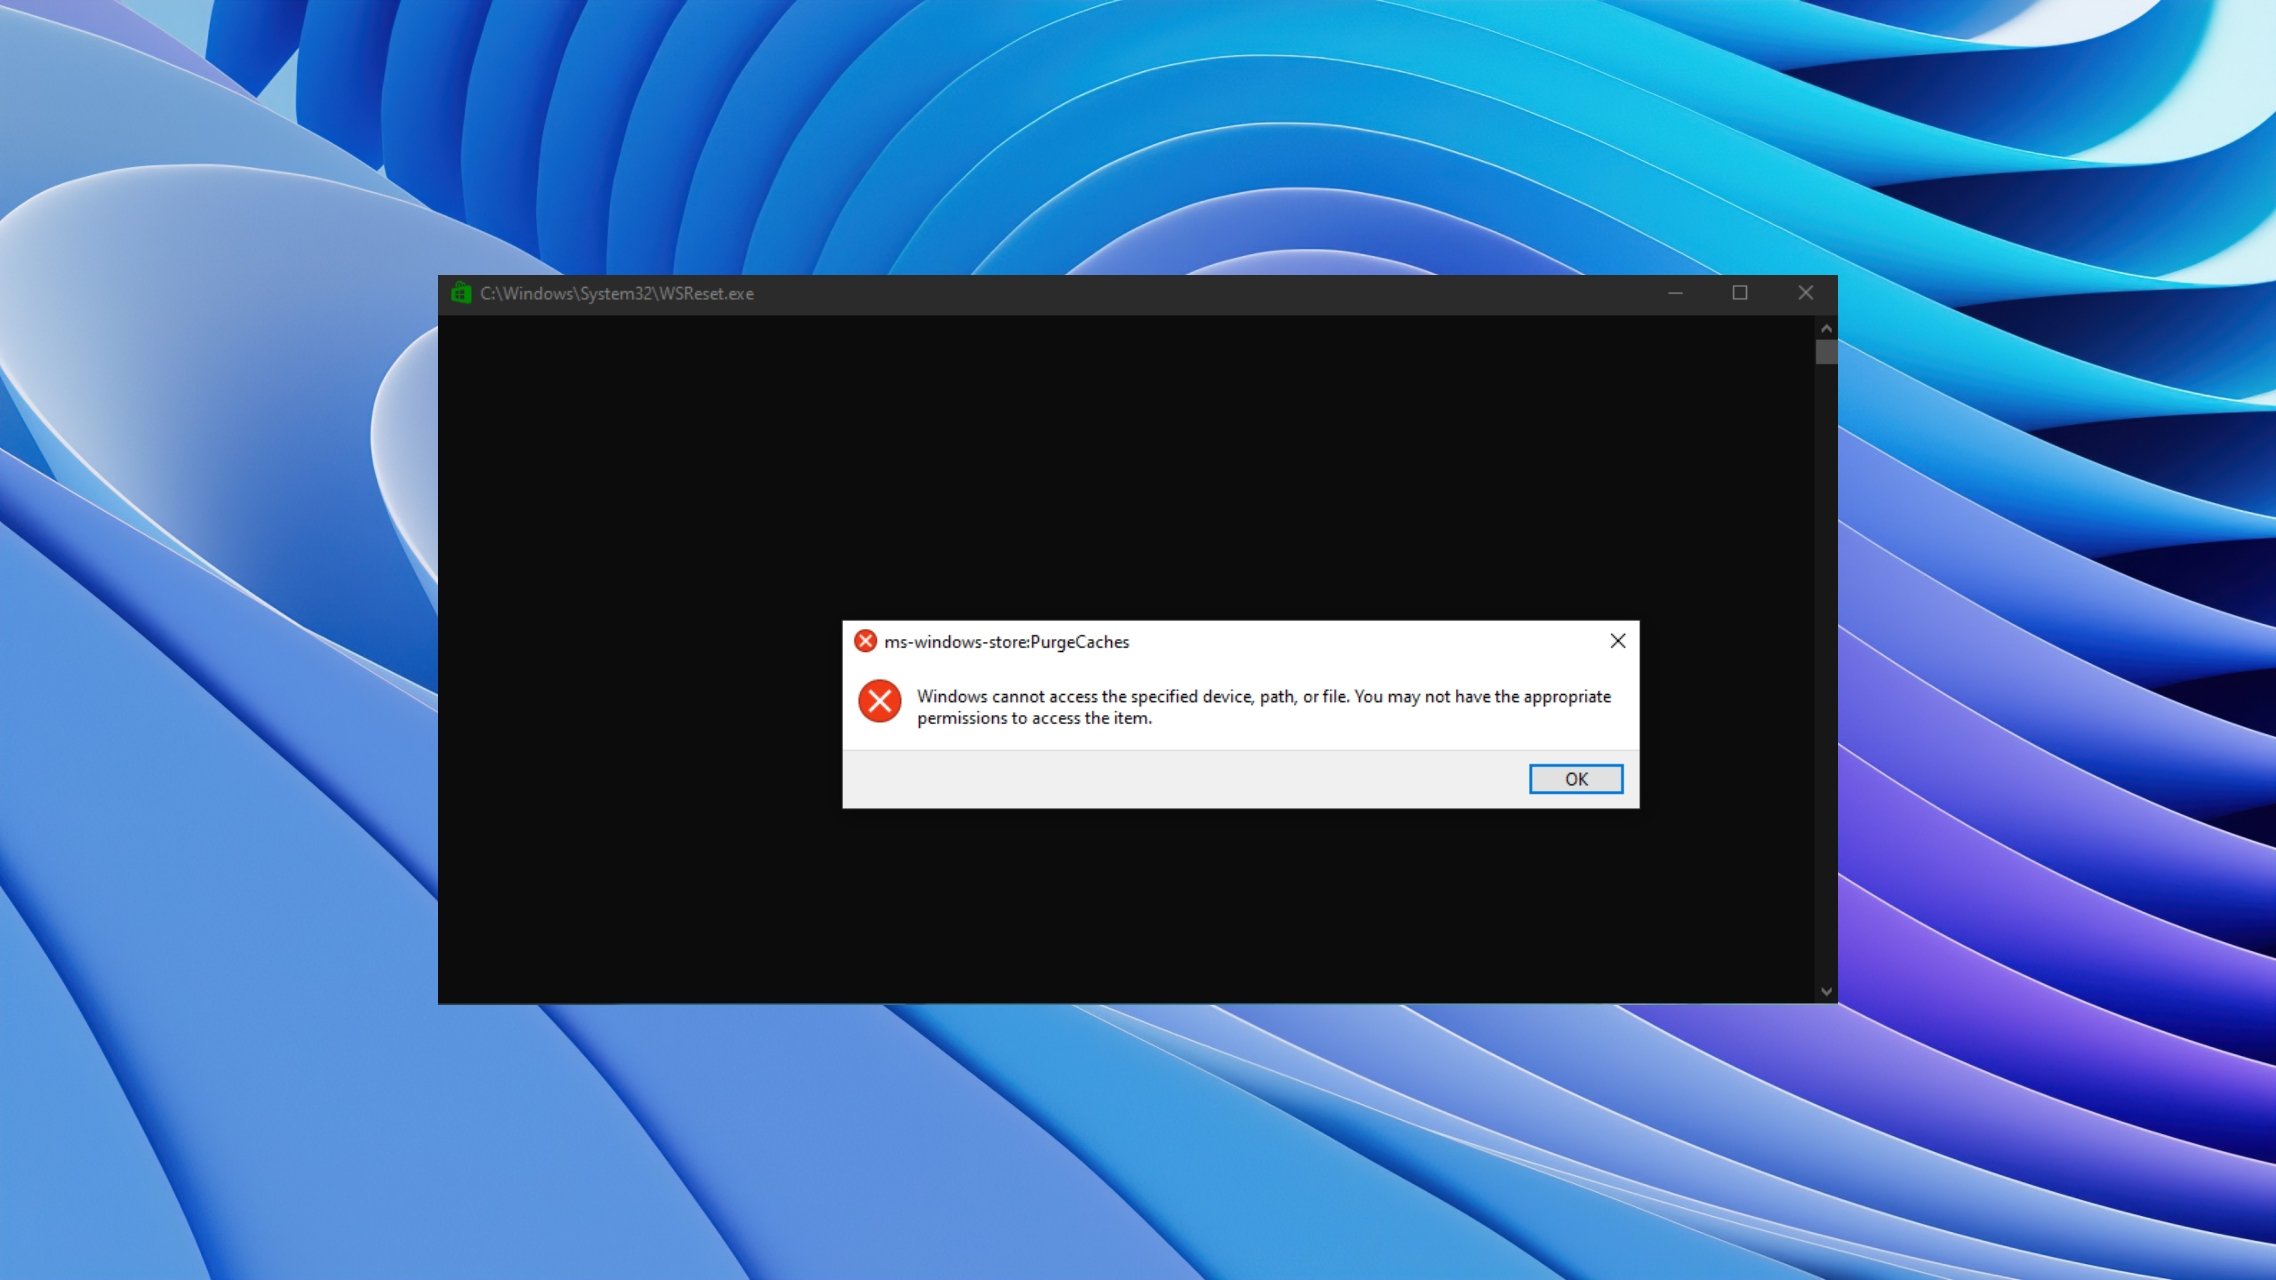2276x1280 pixels.
Task: Click the title text C:\Windows\System32\WSReset.exe
Action: pyautogui.click(x=617, y=294)
